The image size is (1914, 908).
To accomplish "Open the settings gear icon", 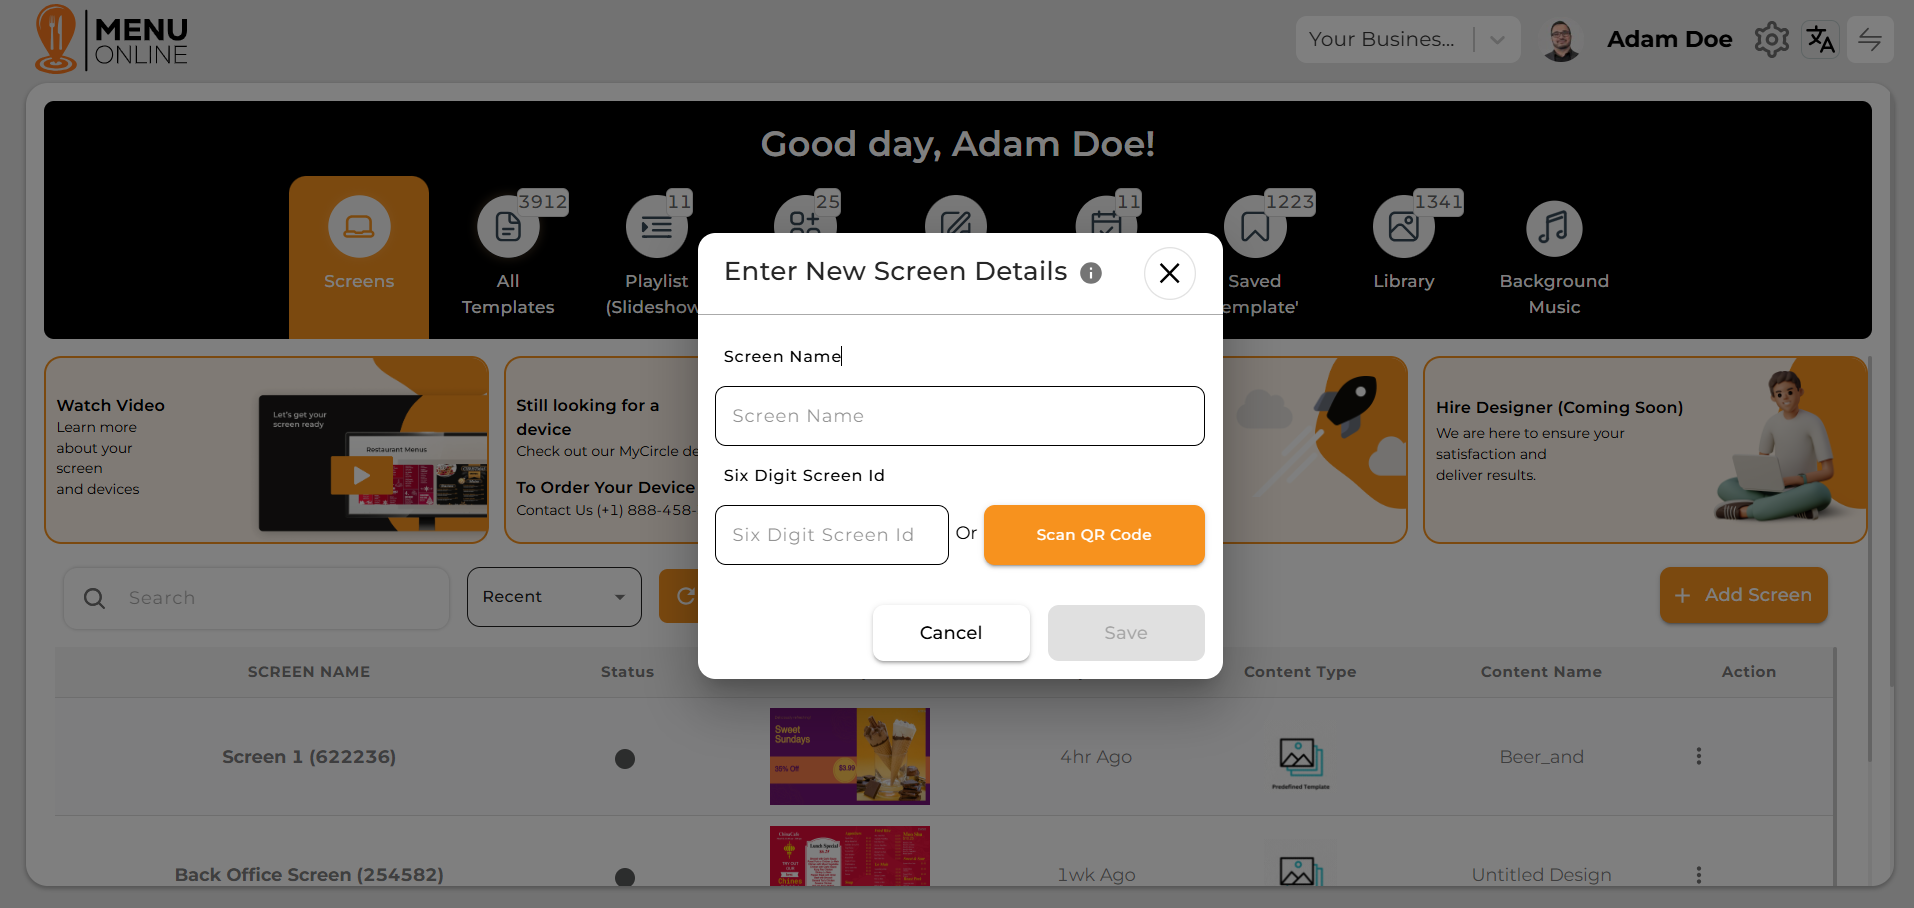I will (1771, 40).
